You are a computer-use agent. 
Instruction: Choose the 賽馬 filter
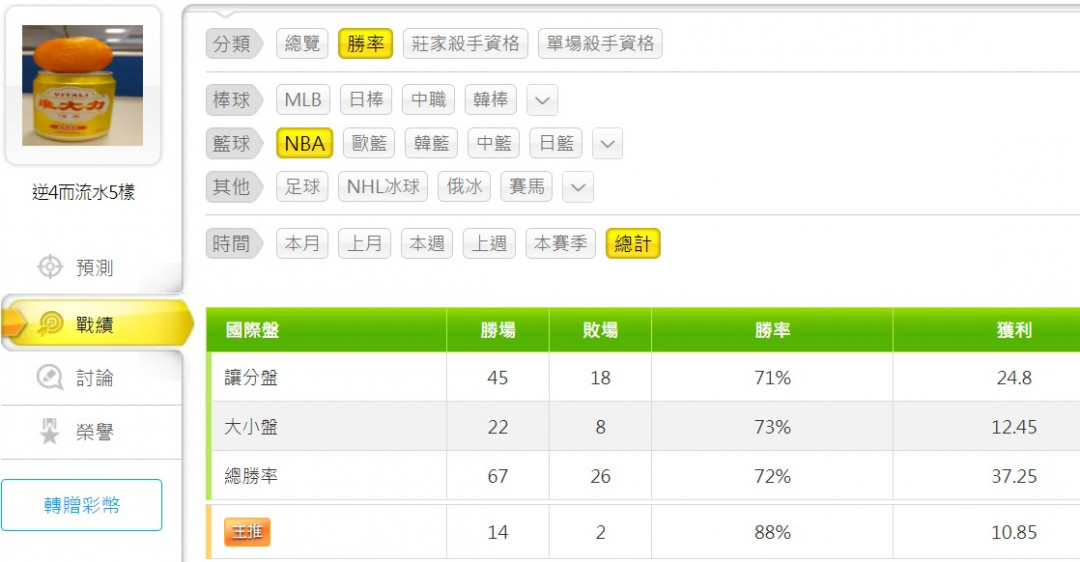[x=526, y=187]
